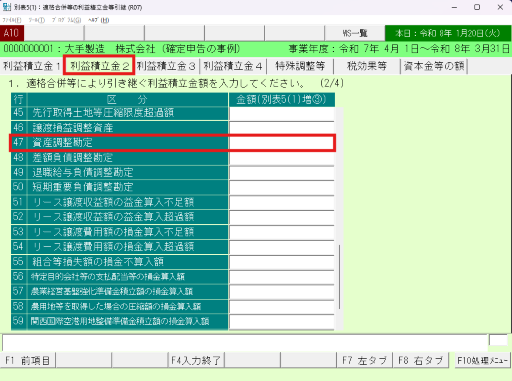Click the 金額(別表5(1)増③) column header

click(x=282, y=99)
